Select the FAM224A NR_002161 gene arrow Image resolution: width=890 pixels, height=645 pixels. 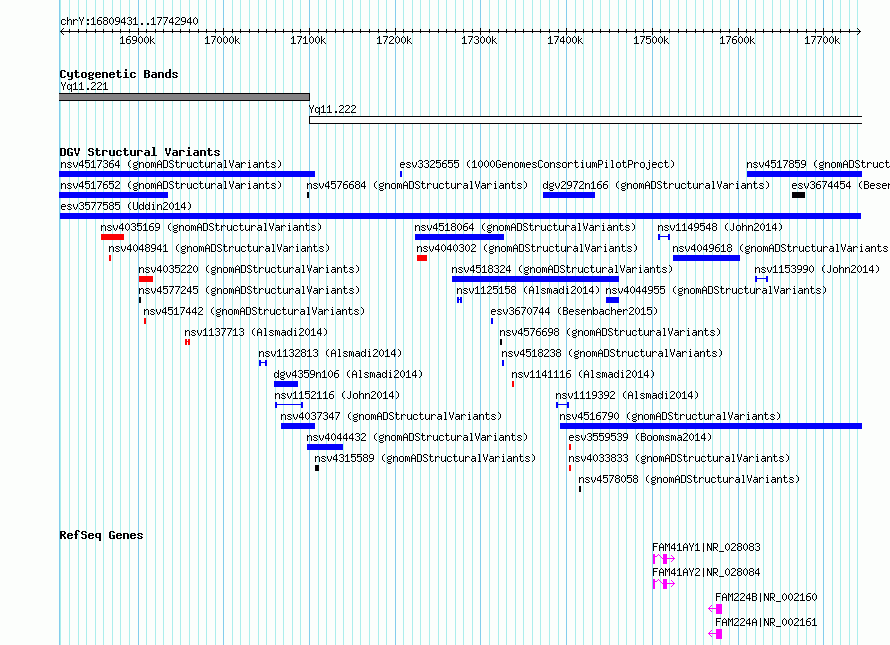tap(715, 634)
